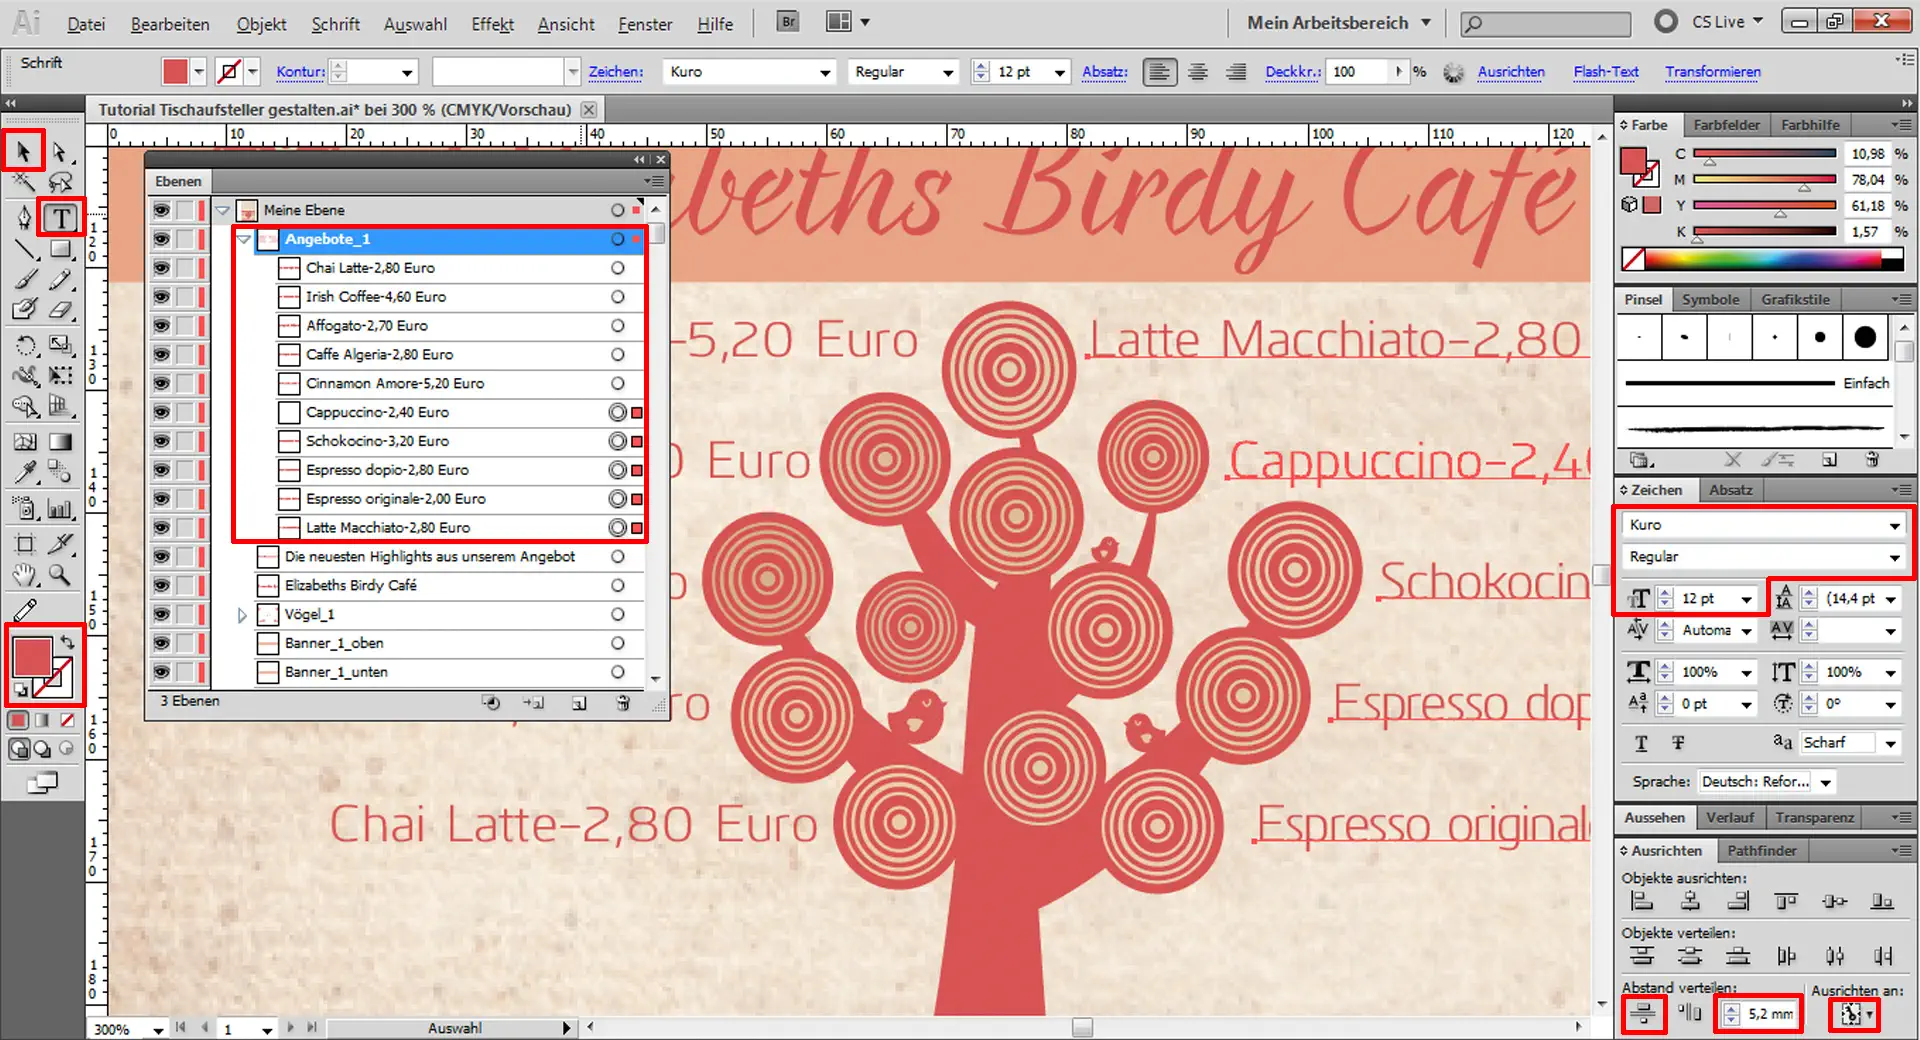Viewport: 1920px width, 1040px height.
Task: Select the black arrow Selection tool
Action: pyautogui.click(x=23, y=152)
